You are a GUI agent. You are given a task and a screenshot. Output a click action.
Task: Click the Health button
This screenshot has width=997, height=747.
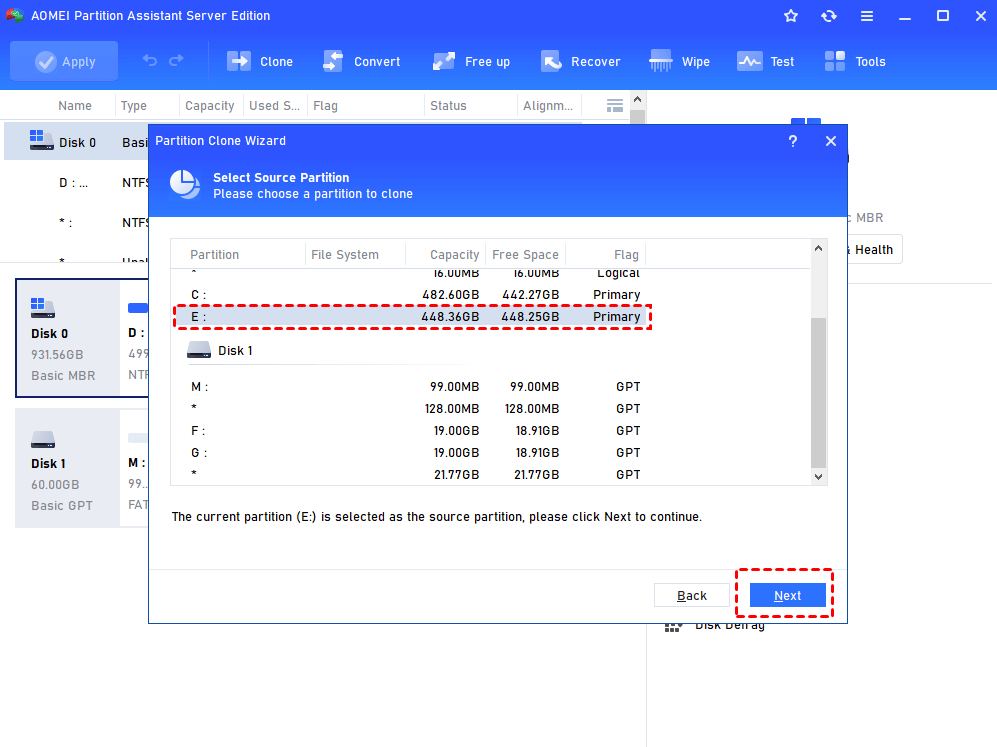(x=874, y=250)
